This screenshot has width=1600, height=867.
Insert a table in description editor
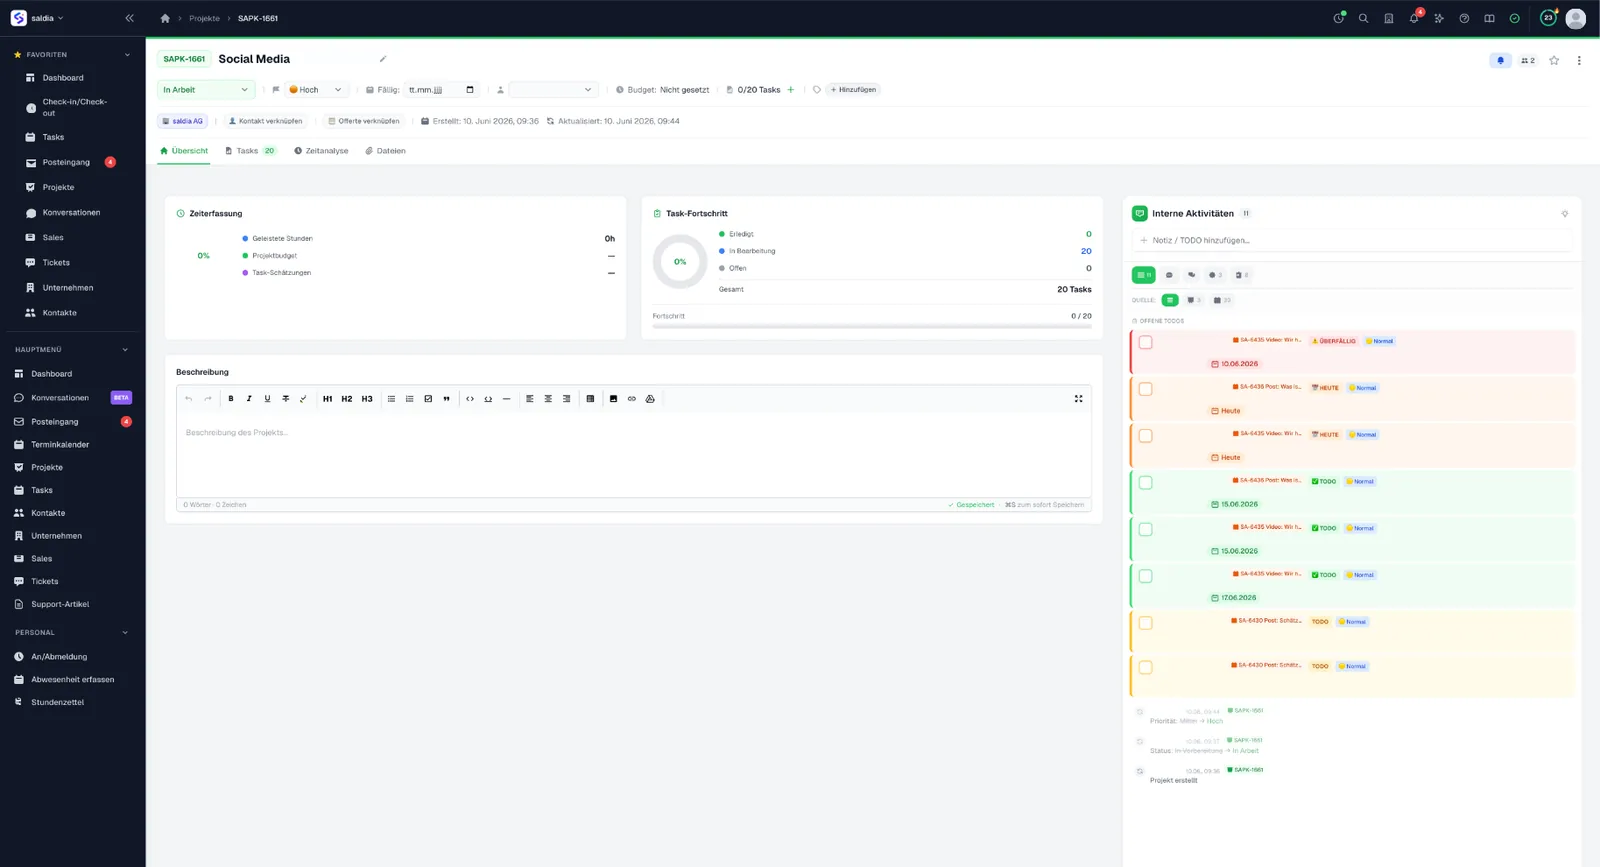(590, 398)
